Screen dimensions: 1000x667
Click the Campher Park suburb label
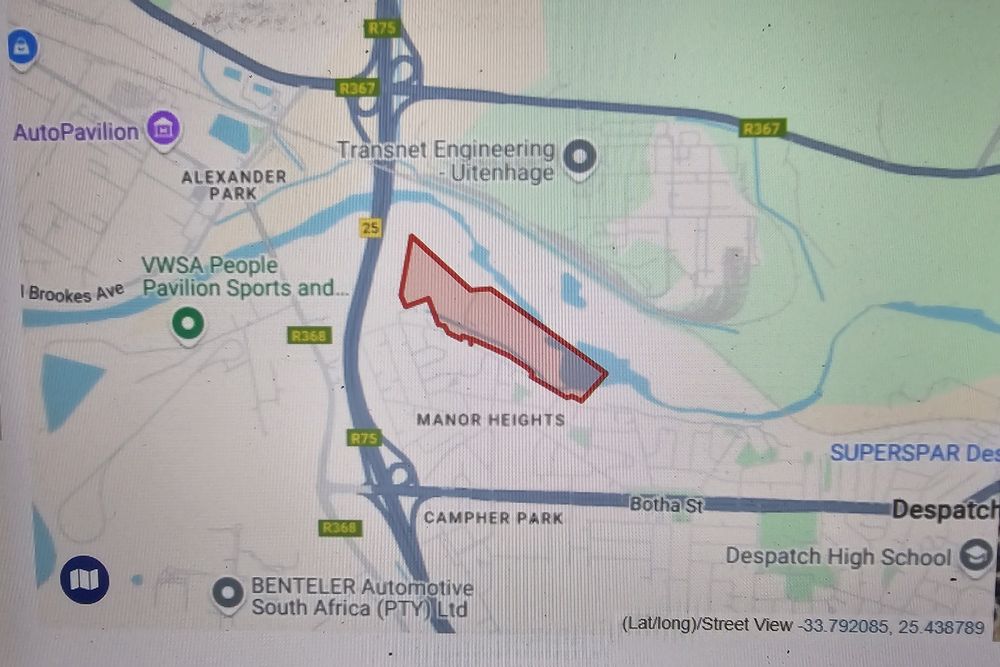tap(493, 518)
